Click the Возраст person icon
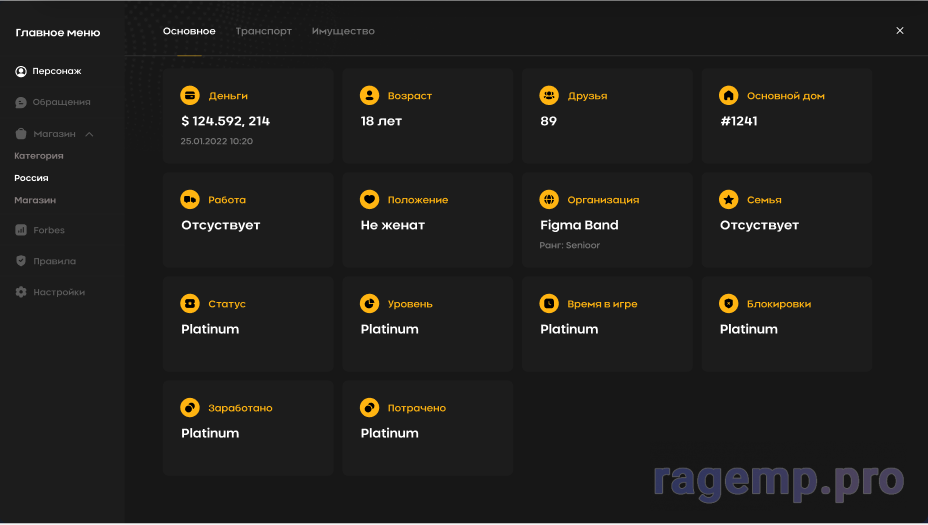This screenshot has width=928, height=525. click(x=369, y=95)
